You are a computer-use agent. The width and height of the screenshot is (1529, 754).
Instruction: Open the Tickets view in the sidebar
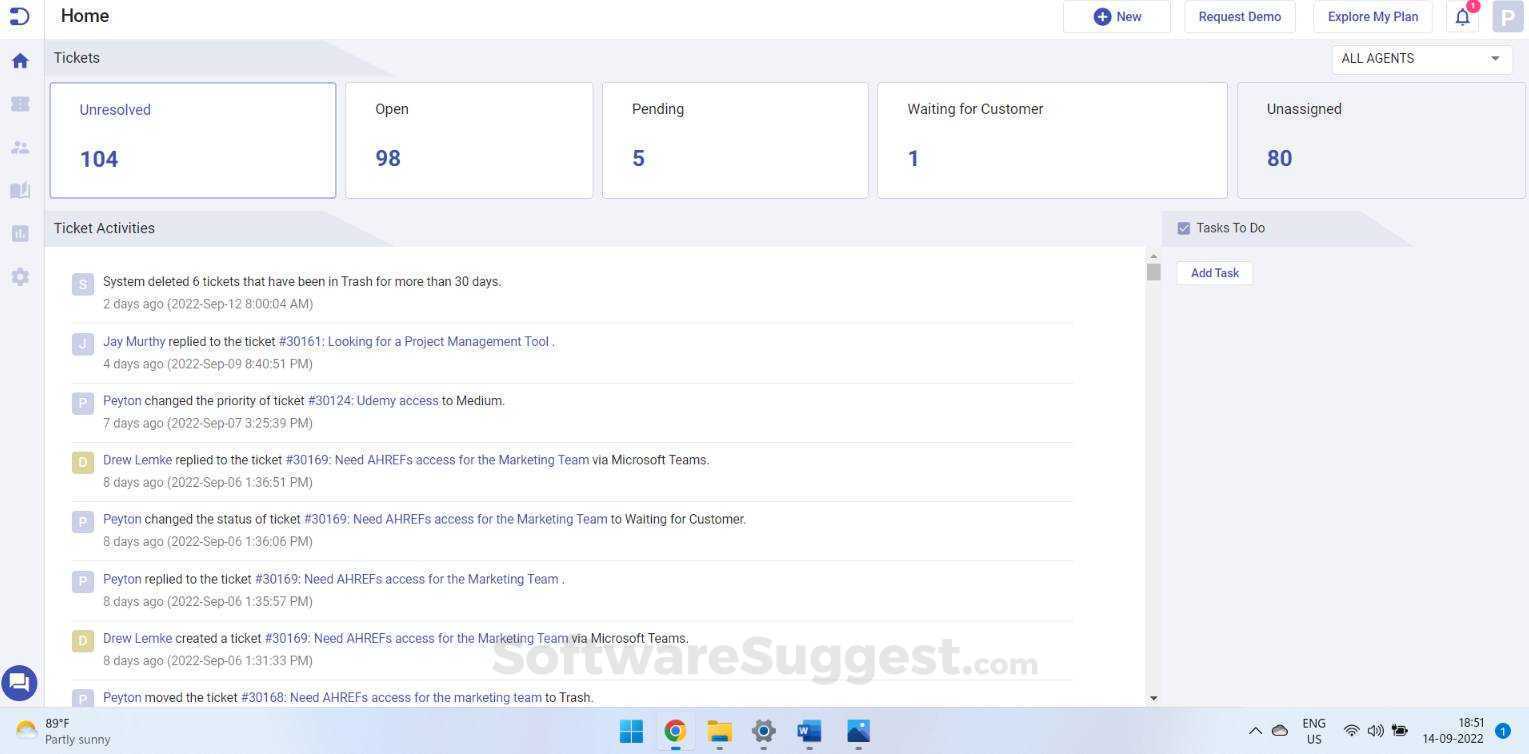coord(20,104)
